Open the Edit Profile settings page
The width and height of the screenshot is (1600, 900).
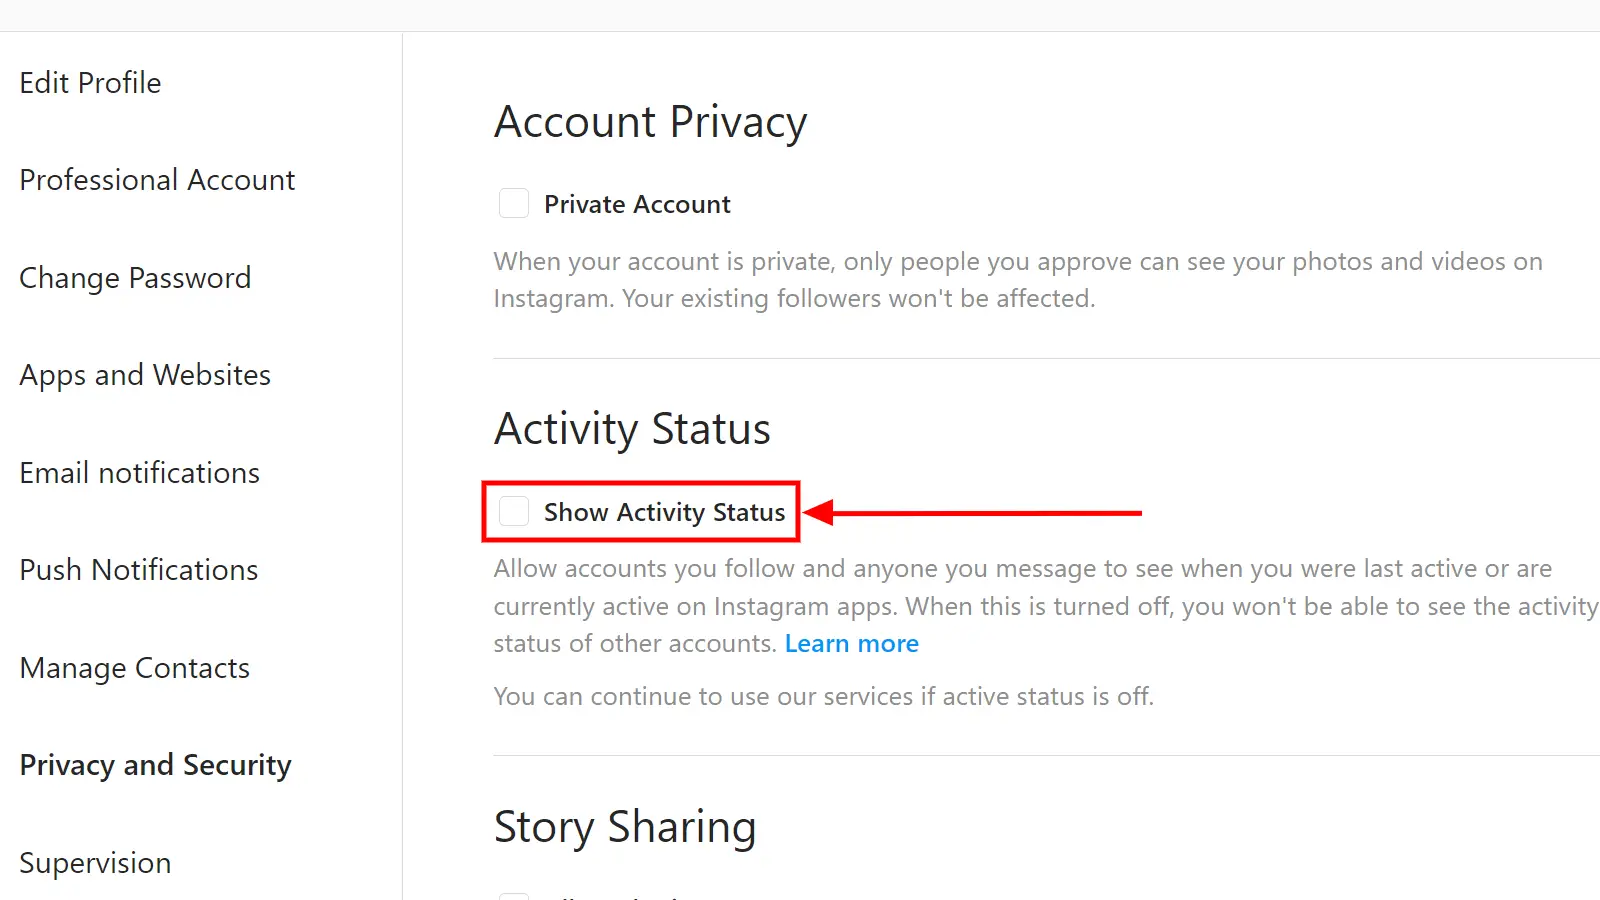(x=90, y=83)
